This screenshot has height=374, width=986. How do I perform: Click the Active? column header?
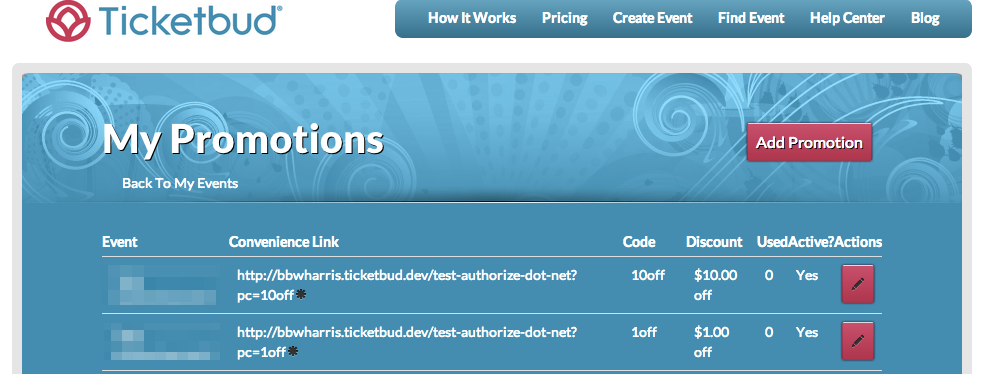[x=811, y=242]
